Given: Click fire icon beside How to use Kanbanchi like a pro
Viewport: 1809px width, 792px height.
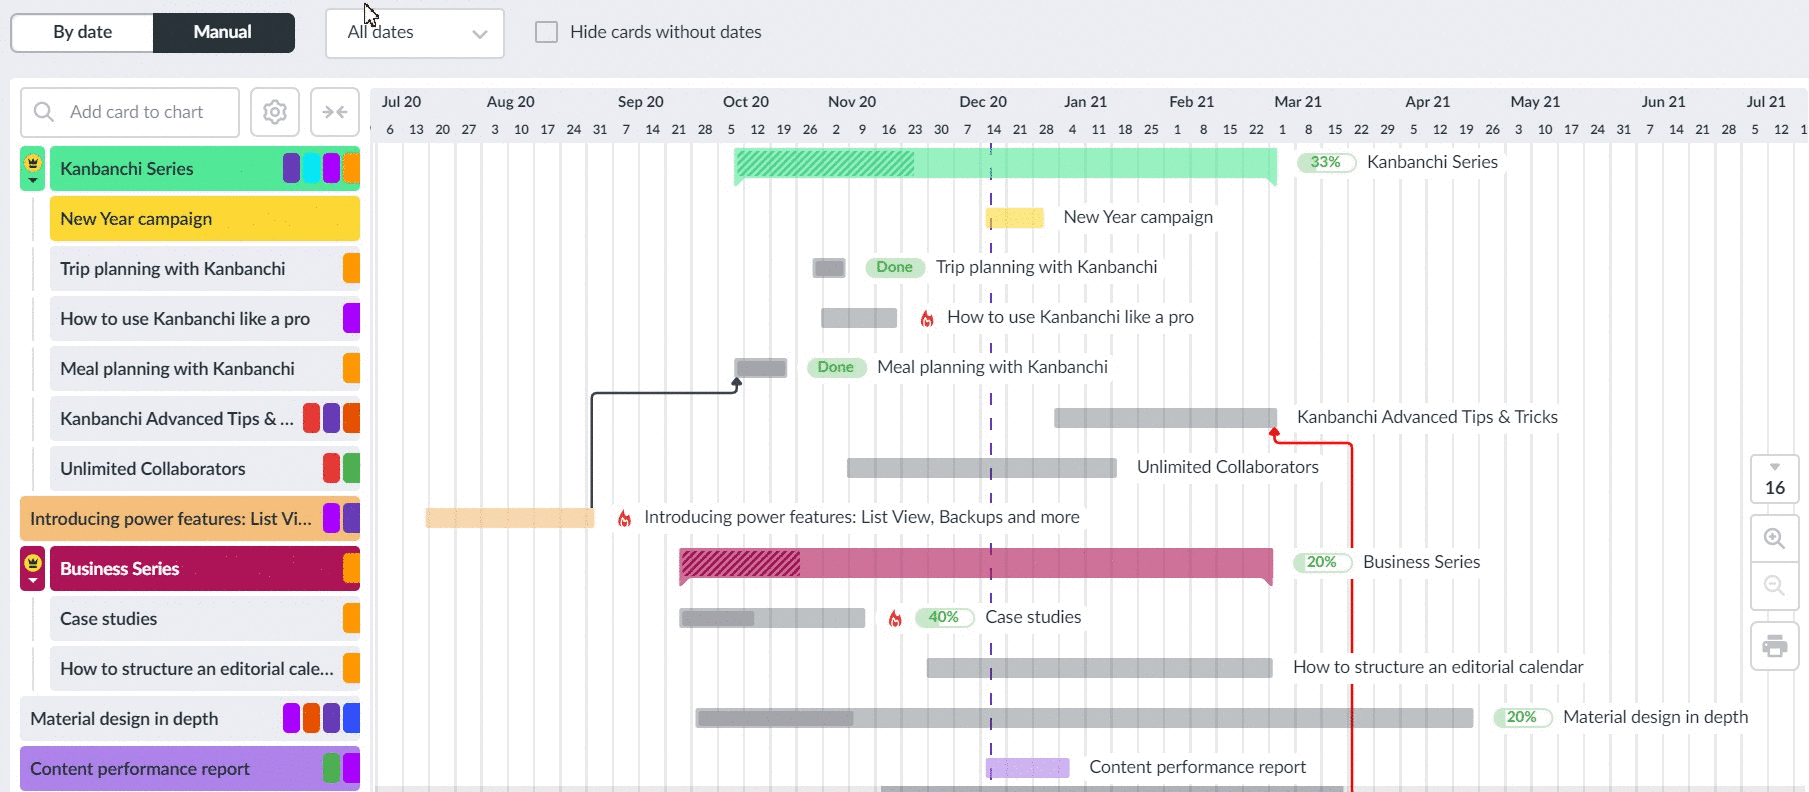Looking at the screenshot, I should tap(927, 318).
